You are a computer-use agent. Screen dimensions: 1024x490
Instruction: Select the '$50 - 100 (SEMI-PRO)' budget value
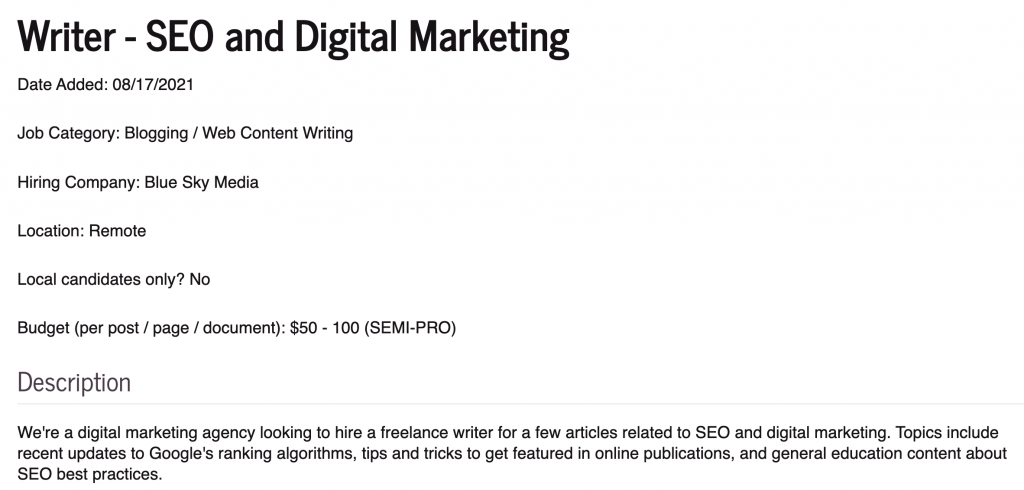click(373, 328)
